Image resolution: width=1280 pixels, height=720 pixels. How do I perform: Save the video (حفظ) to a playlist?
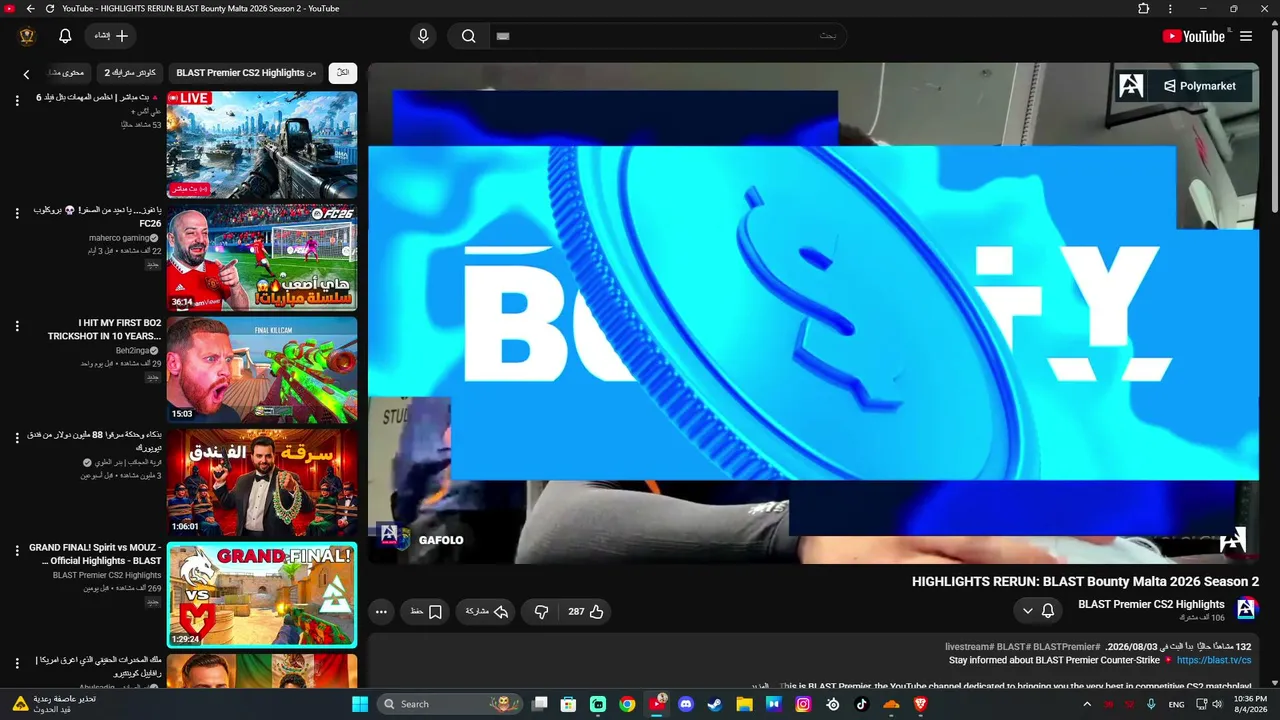pos(426,612)
